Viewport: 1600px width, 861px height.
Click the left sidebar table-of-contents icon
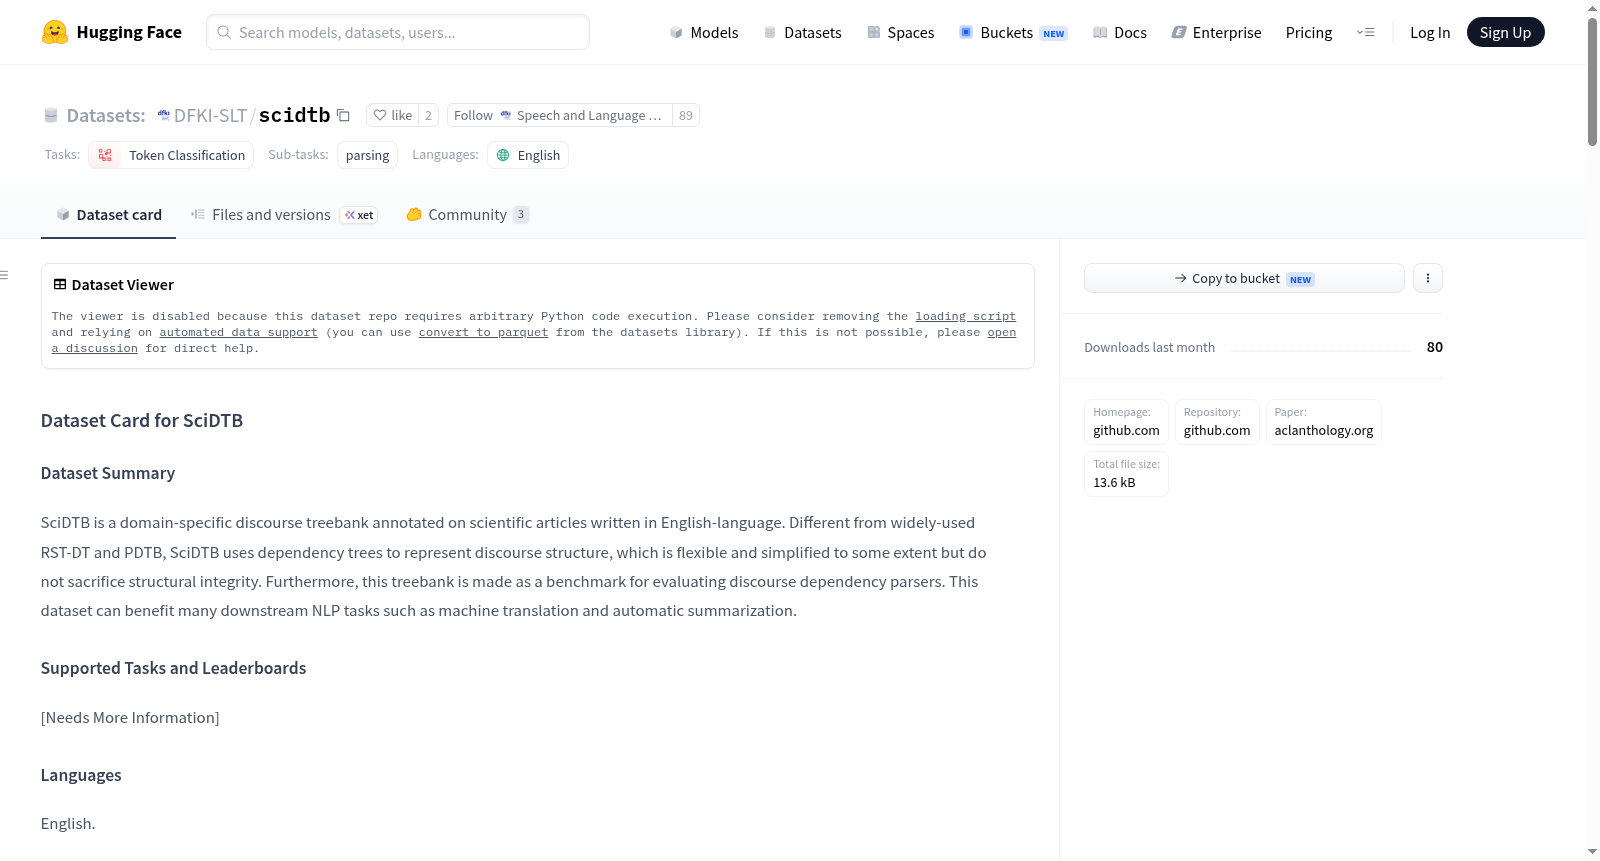point(4,275)
